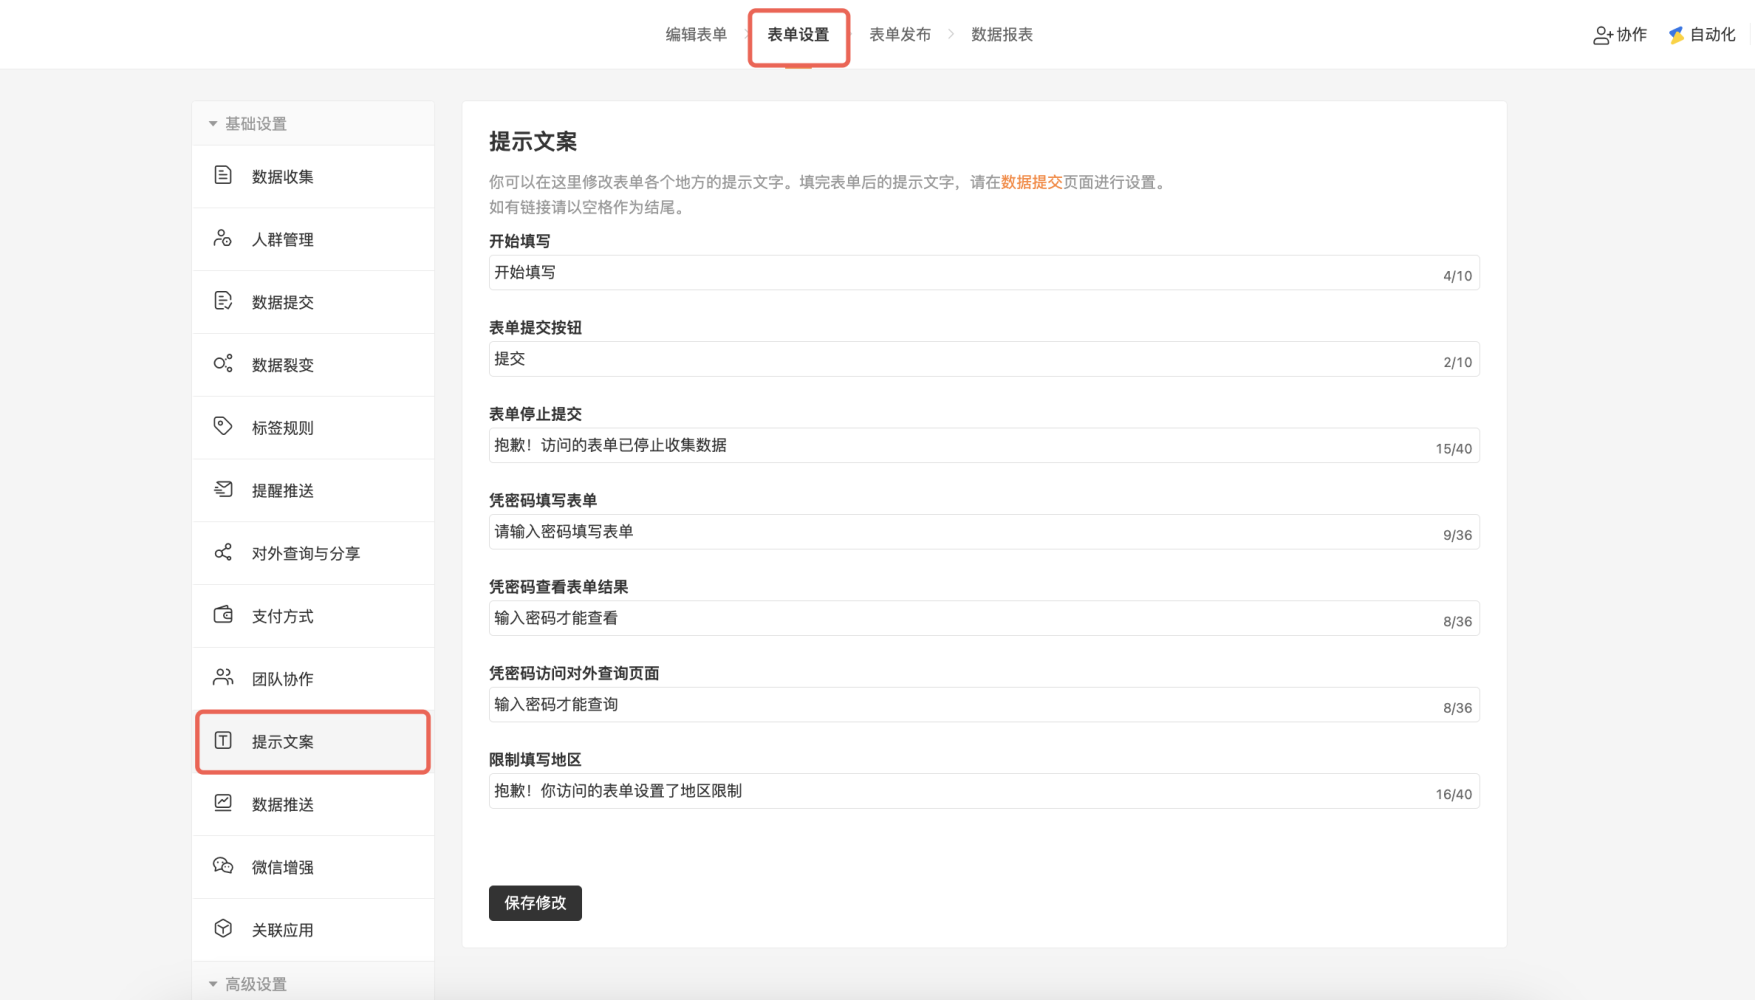Click the 数据收集 sidebar icon
The height and width of the screenshot is (1000, 1755).
(x=223, y=176)
